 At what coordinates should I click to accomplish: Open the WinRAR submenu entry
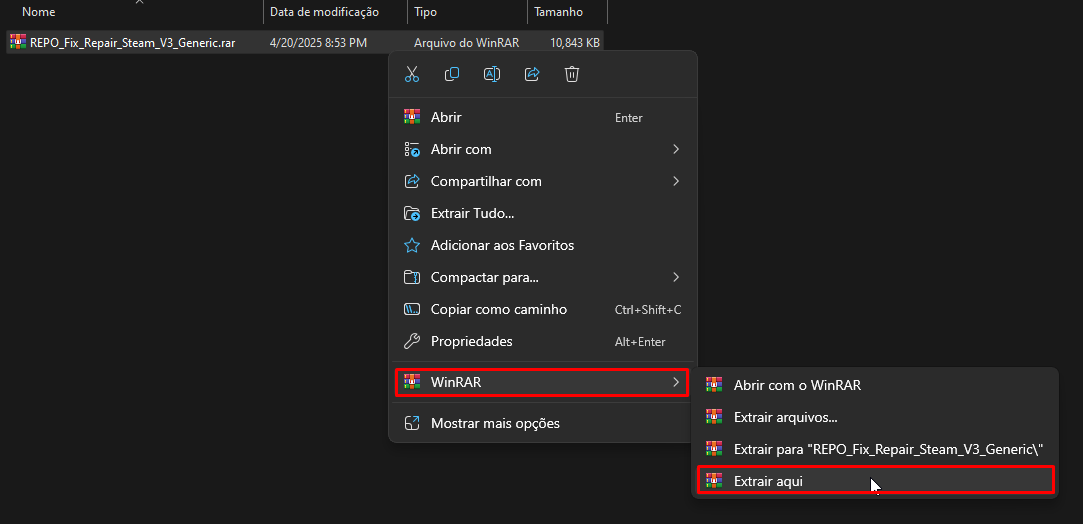(x=542, y=382)
